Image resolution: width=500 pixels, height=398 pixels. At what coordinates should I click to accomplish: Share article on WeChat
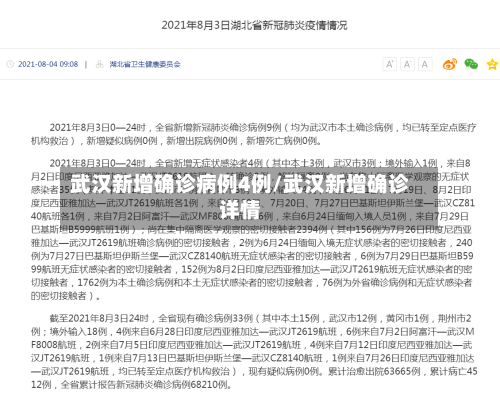[x=471, y=64]
